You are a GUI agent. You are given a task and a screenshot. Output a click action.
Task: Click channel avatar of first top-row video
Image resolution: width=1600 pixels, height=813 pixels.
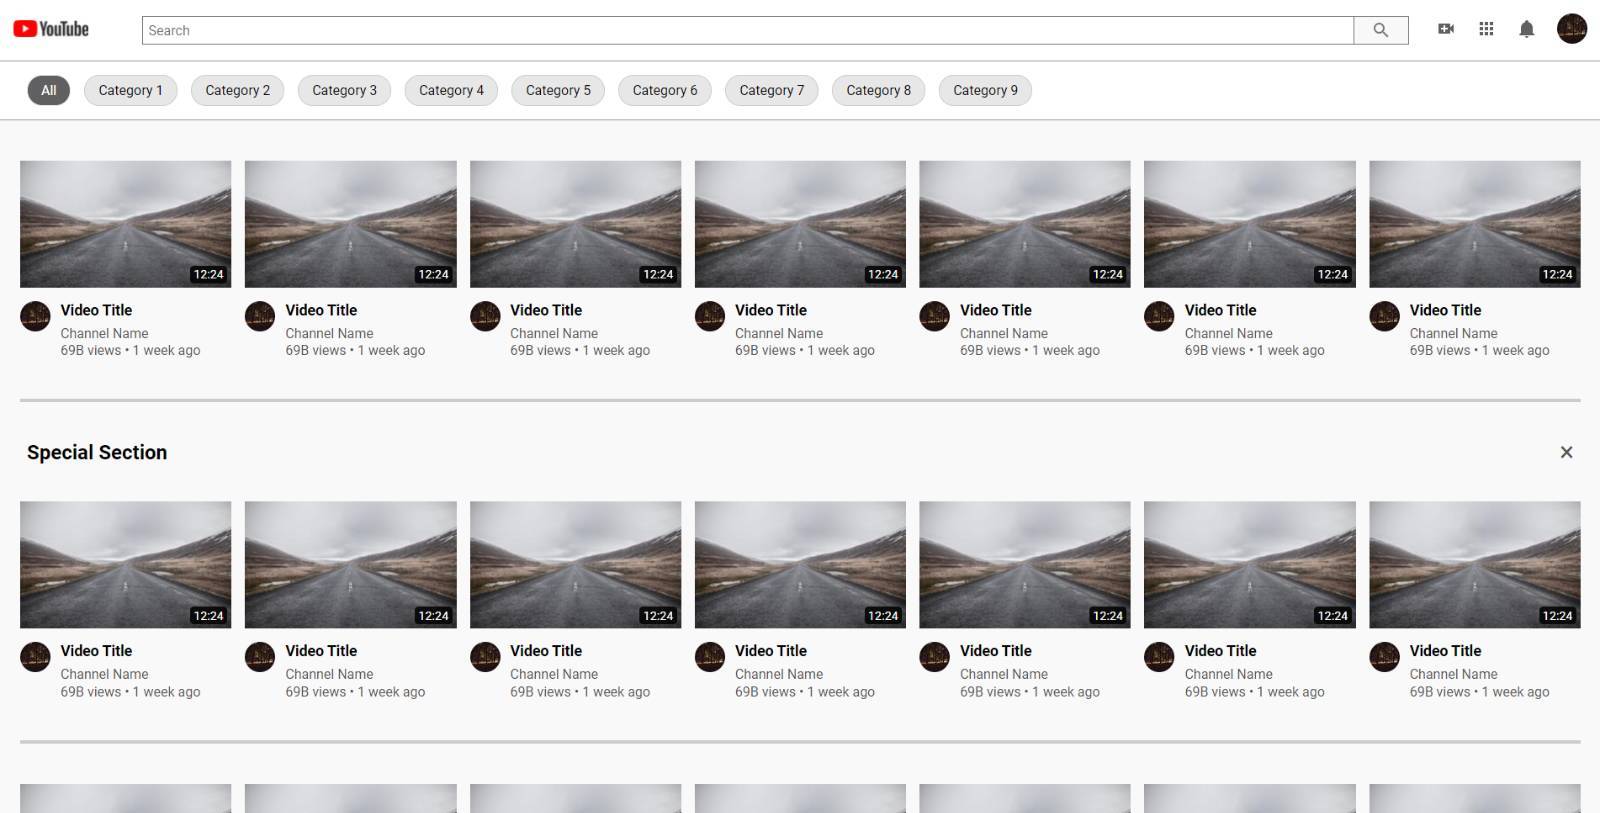click(35, 317)
